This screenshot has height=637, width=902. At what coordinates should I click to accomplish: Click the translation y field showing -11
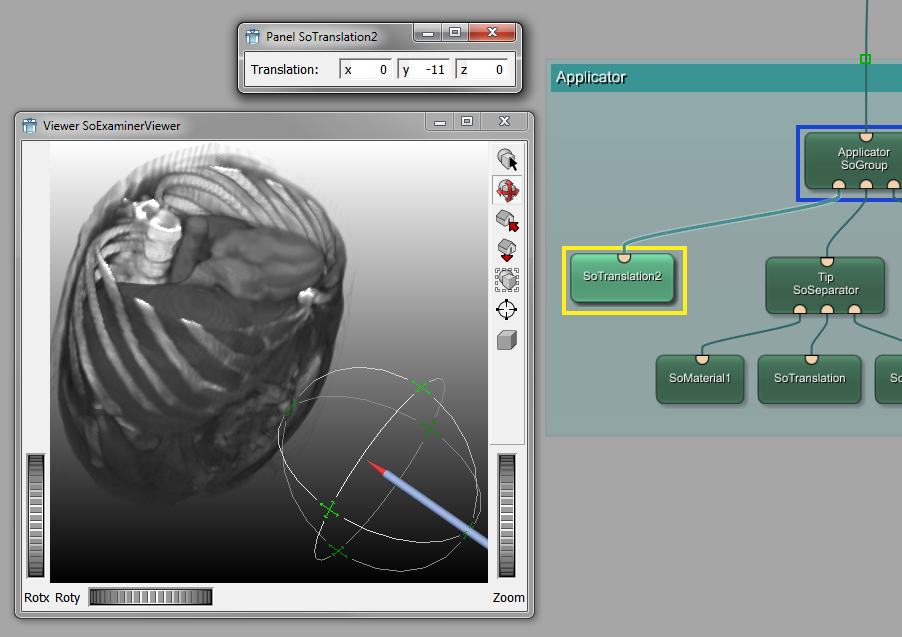click(423, 70)
